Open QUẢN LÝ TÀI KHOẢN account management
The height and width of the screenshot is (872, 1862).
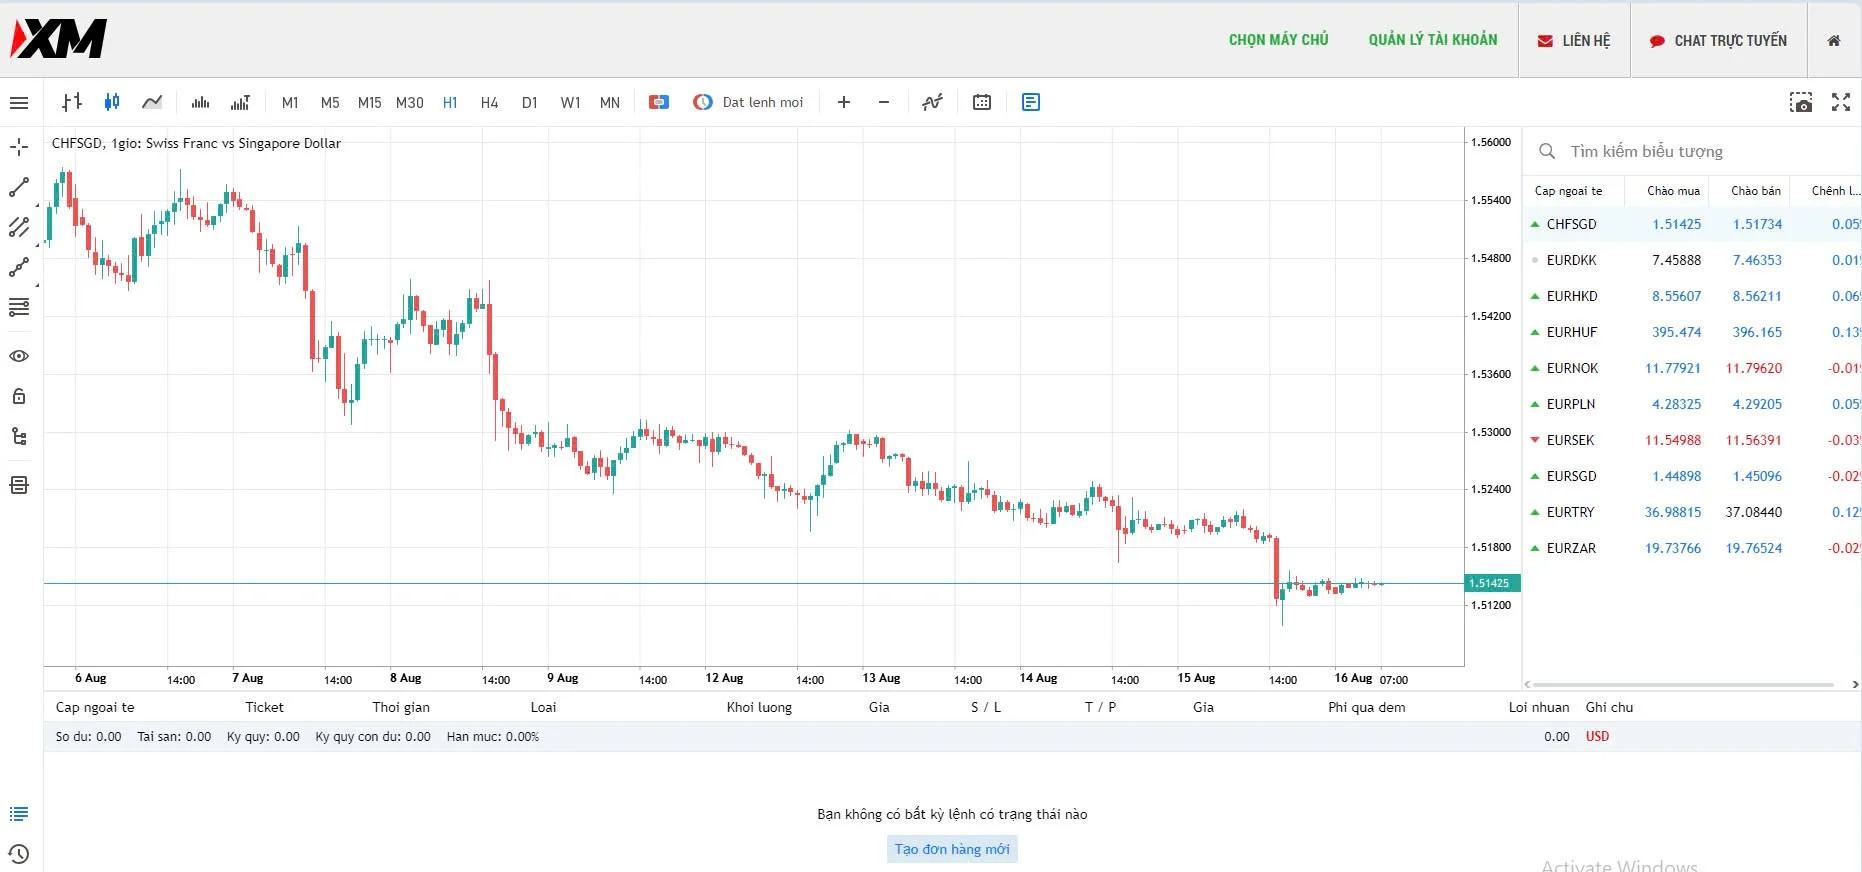[x=1433, y=40]
